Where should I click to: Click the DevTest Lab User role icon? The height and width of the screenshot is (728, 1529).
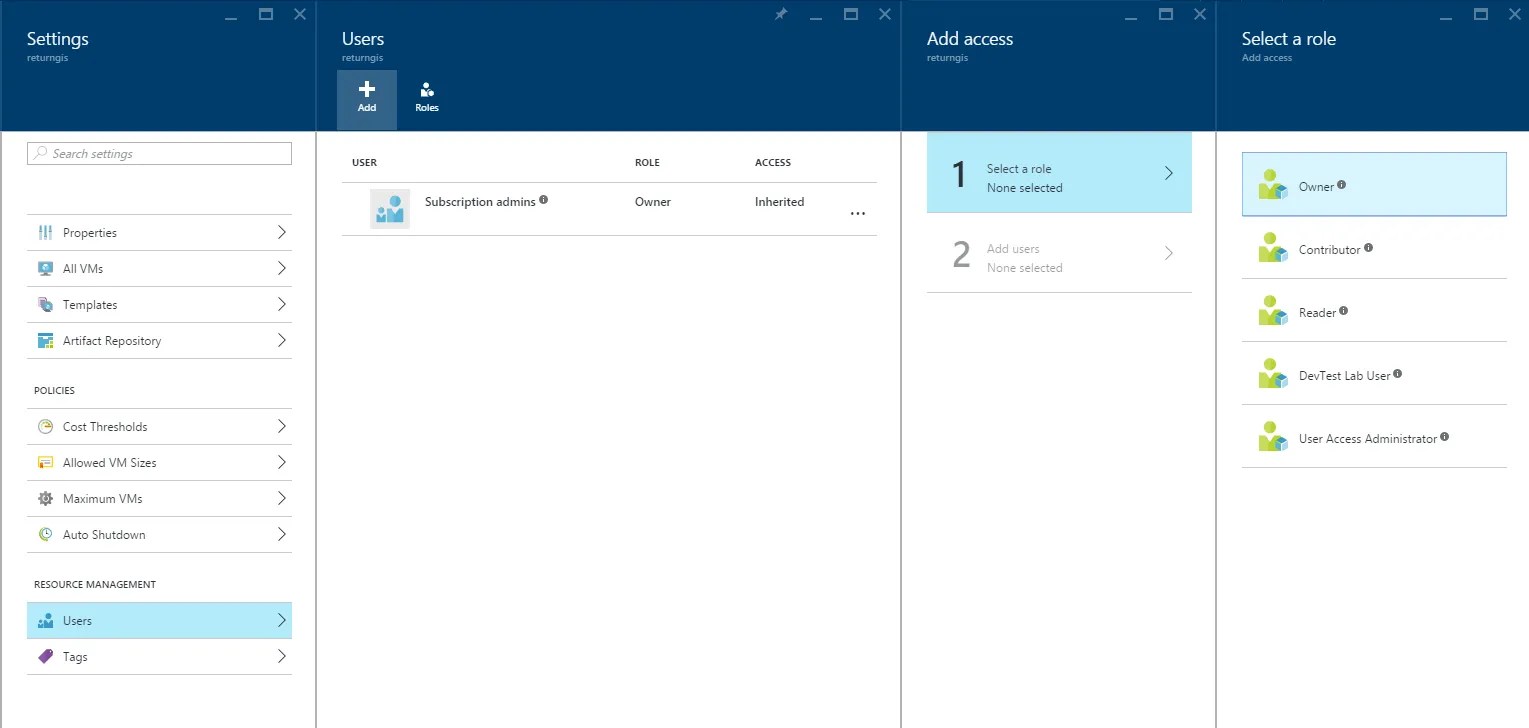pos(1273,374)
